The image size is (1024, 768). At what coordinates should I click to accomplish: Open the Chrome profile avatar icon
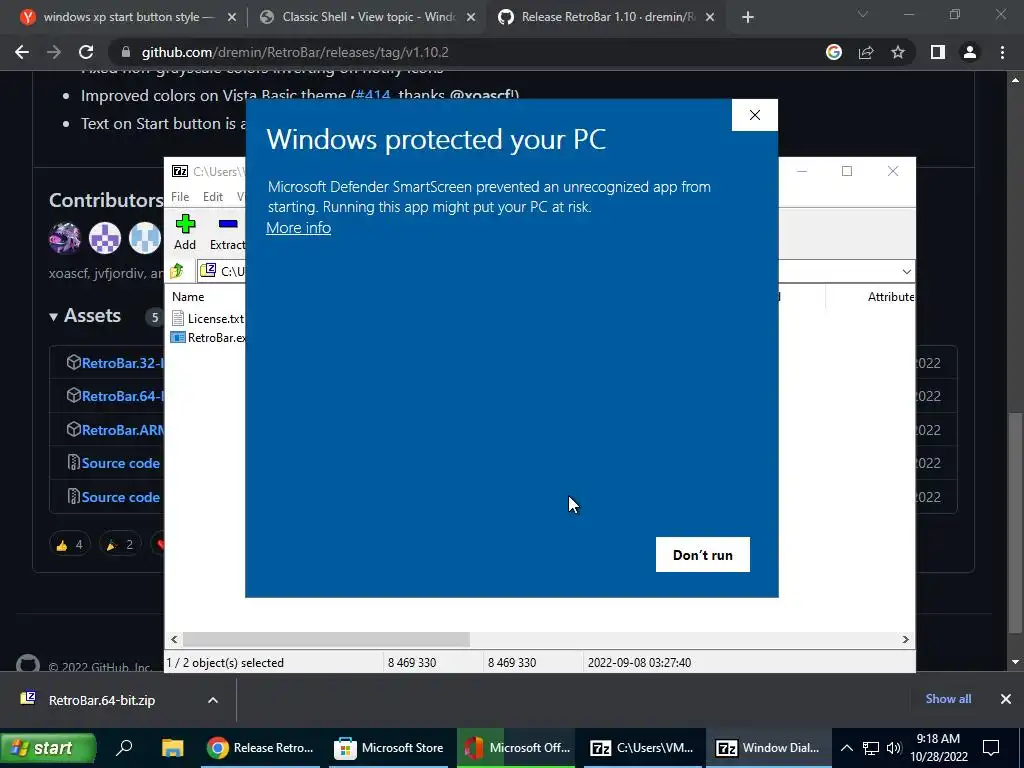970,52
